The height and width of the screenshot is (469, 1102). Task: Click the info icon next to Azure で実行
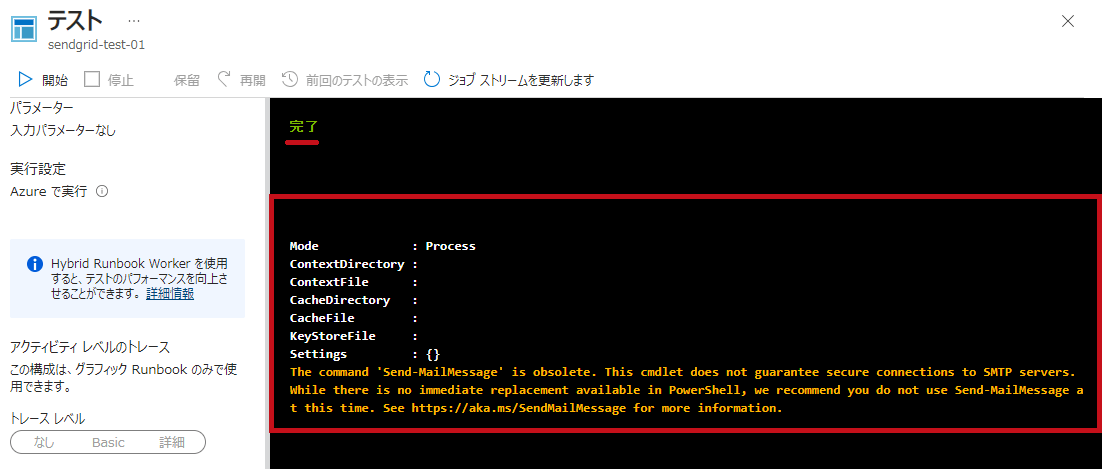[101, 191]
